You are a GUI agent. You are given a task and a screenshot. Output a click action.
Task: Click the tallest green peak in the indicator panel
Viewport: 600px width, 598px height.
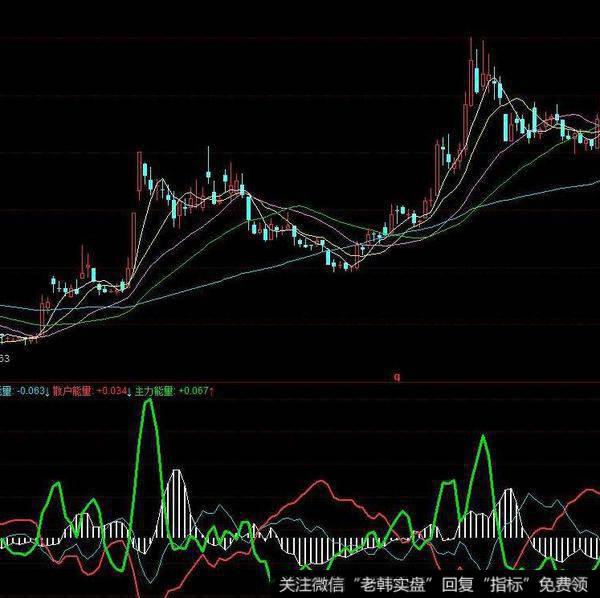[149, 405]
